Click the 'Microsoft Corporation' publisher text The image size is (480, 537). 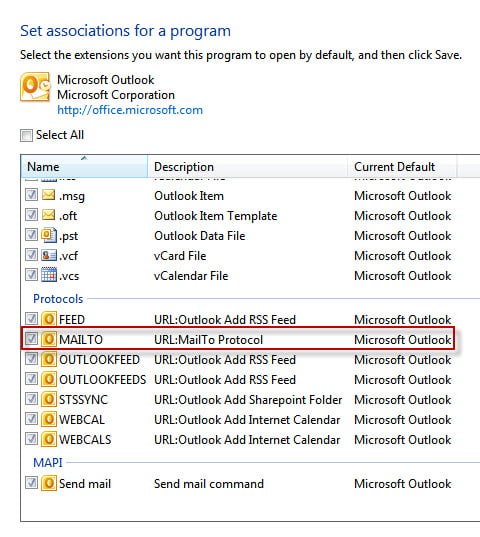coord(116,95)
